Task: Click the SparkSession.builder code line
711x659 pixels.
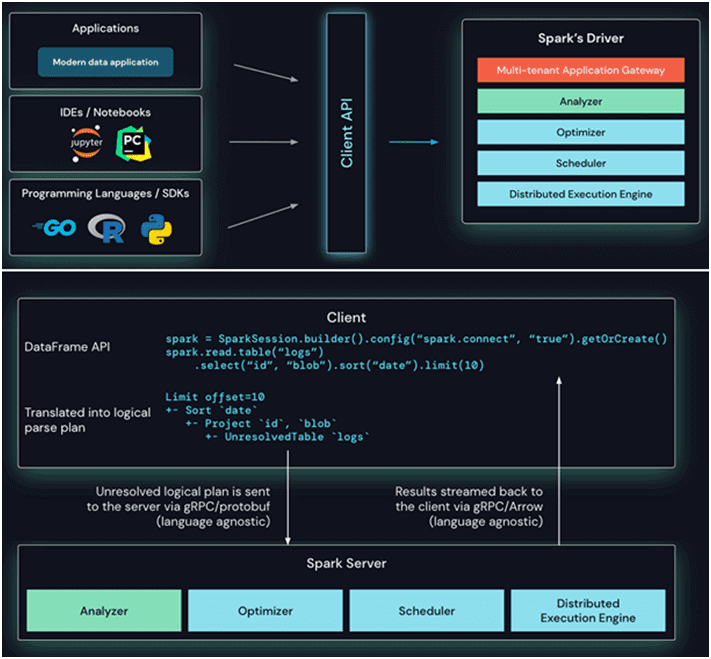Action: click(415, 339)
